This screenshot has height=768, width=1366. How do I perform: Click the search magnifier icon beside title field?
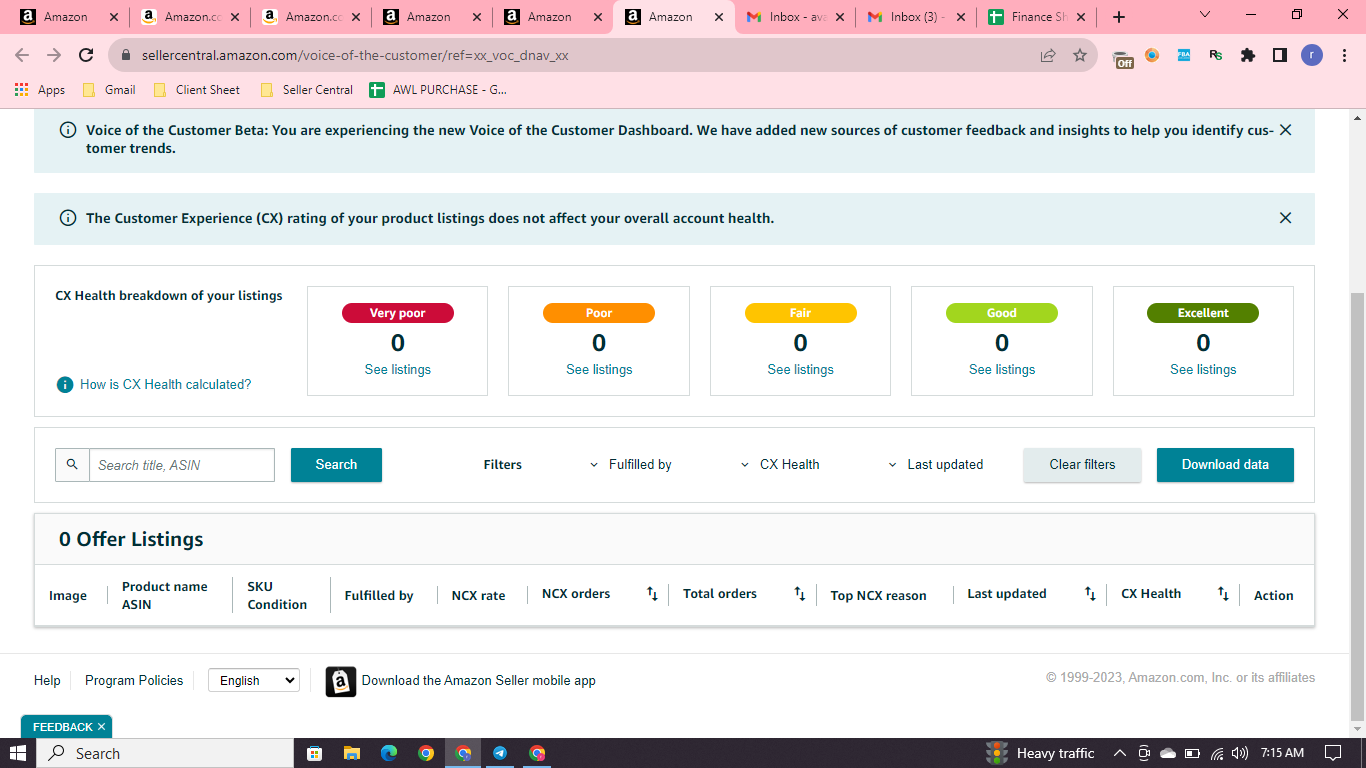(x=72, y=465)
